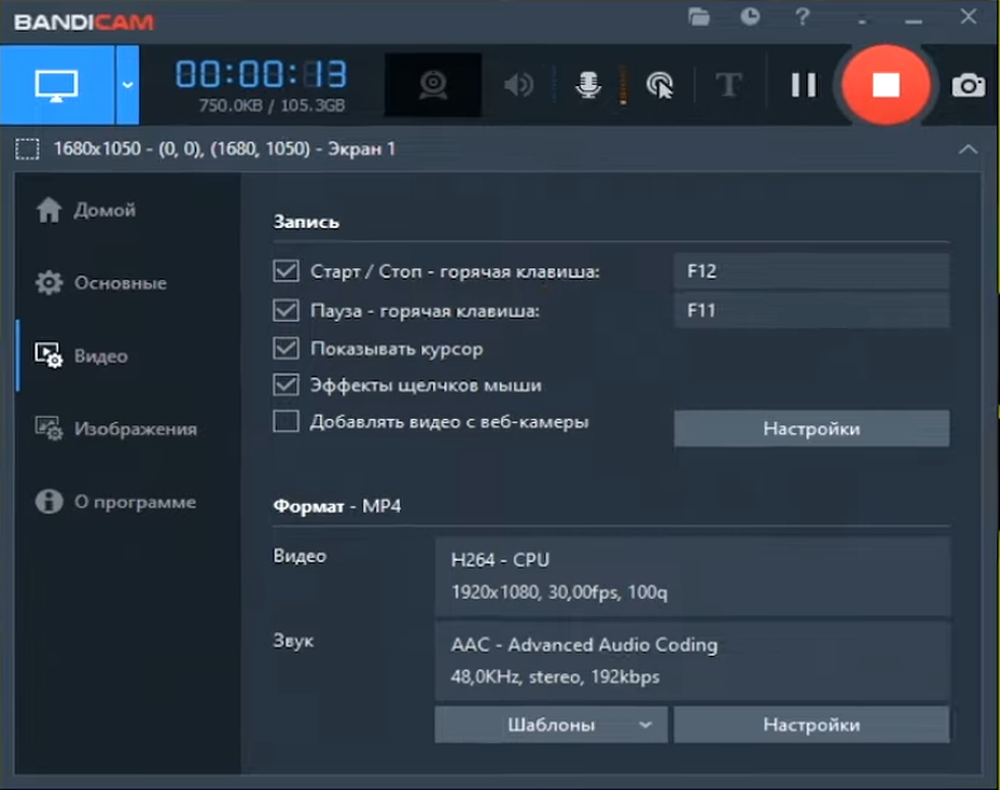This screenshot has height=790, width=1000.
Task: Open format Настройки button beside Шаблоны
Action: pos(811,724)
